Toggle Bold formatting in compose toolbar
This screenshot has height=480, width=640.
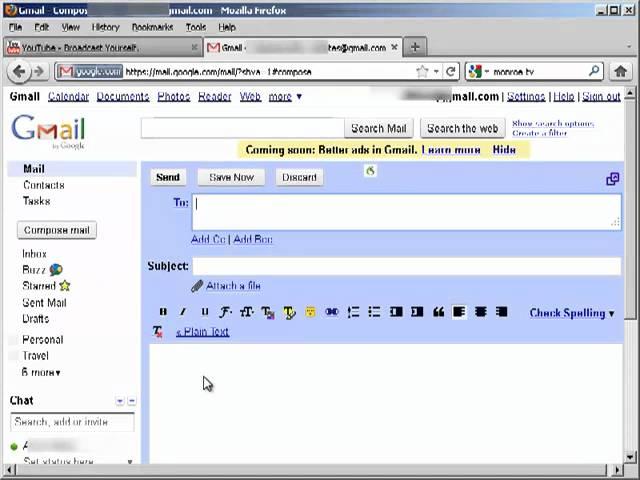click(163, 312)
